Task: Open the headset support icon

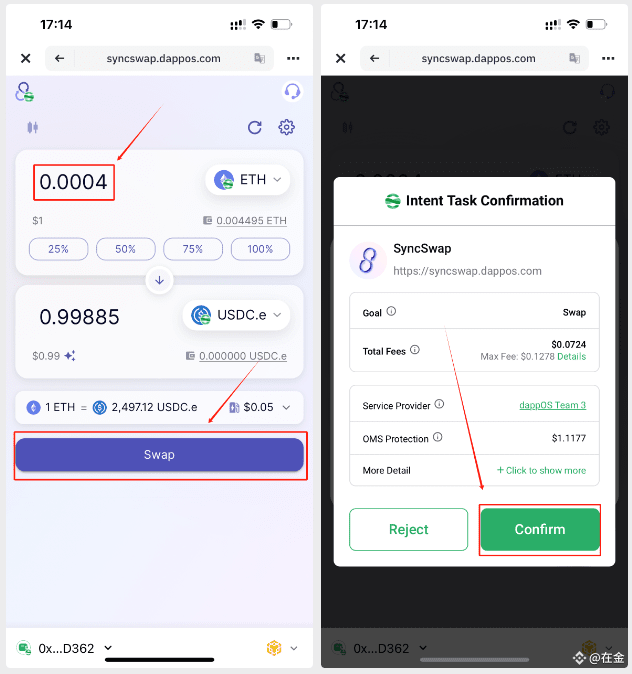Action: click(292, 91)
